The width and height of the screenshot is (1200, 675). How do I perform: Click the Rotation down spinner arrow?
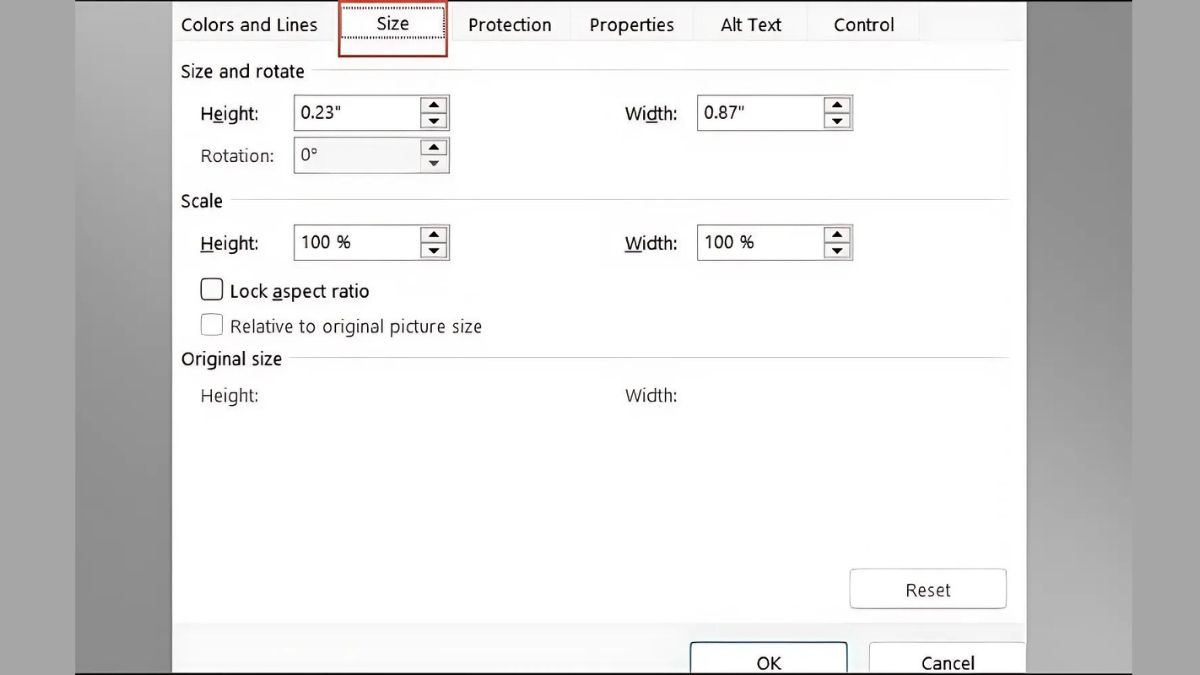[433, 163]
